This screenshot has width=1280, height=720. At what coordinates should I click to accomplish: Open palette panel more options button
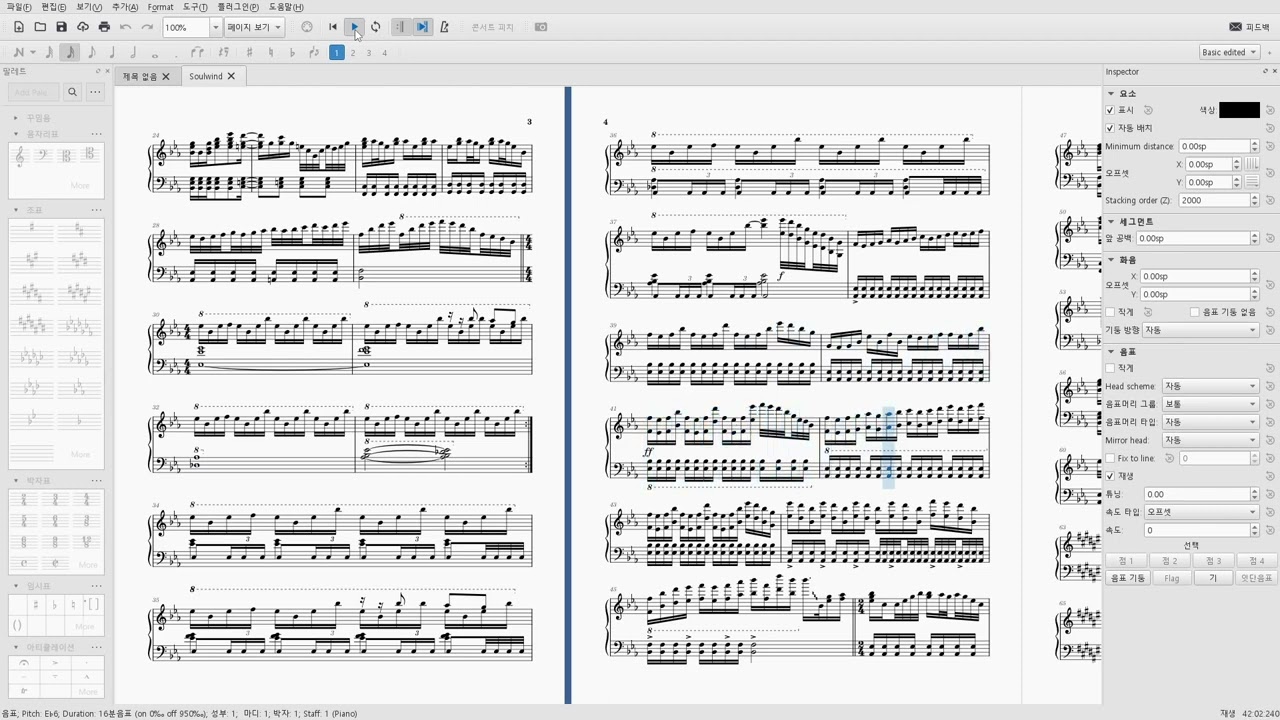click(x=95, y=92)
